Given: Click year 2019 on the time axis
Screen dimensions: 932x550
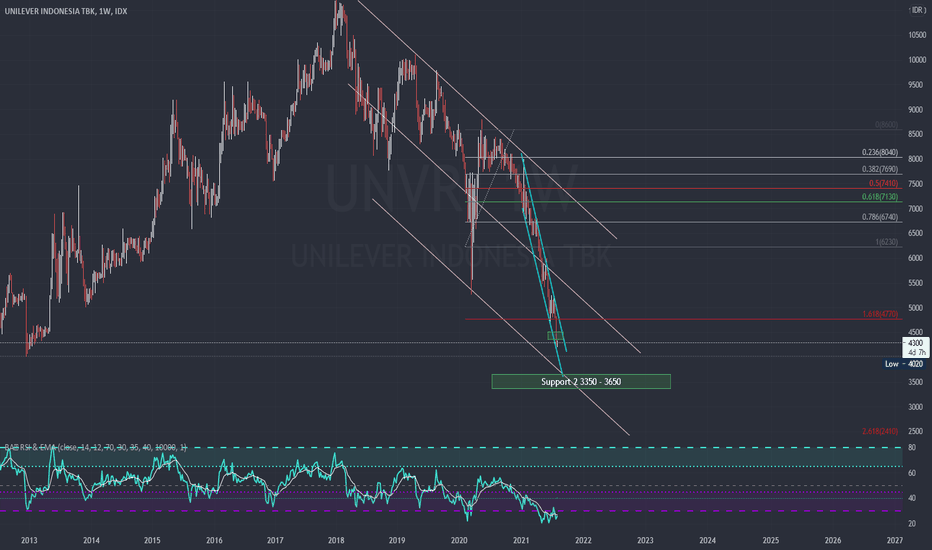Looking at the screenshot, I should pyautogui.click(x=397, y=540).
